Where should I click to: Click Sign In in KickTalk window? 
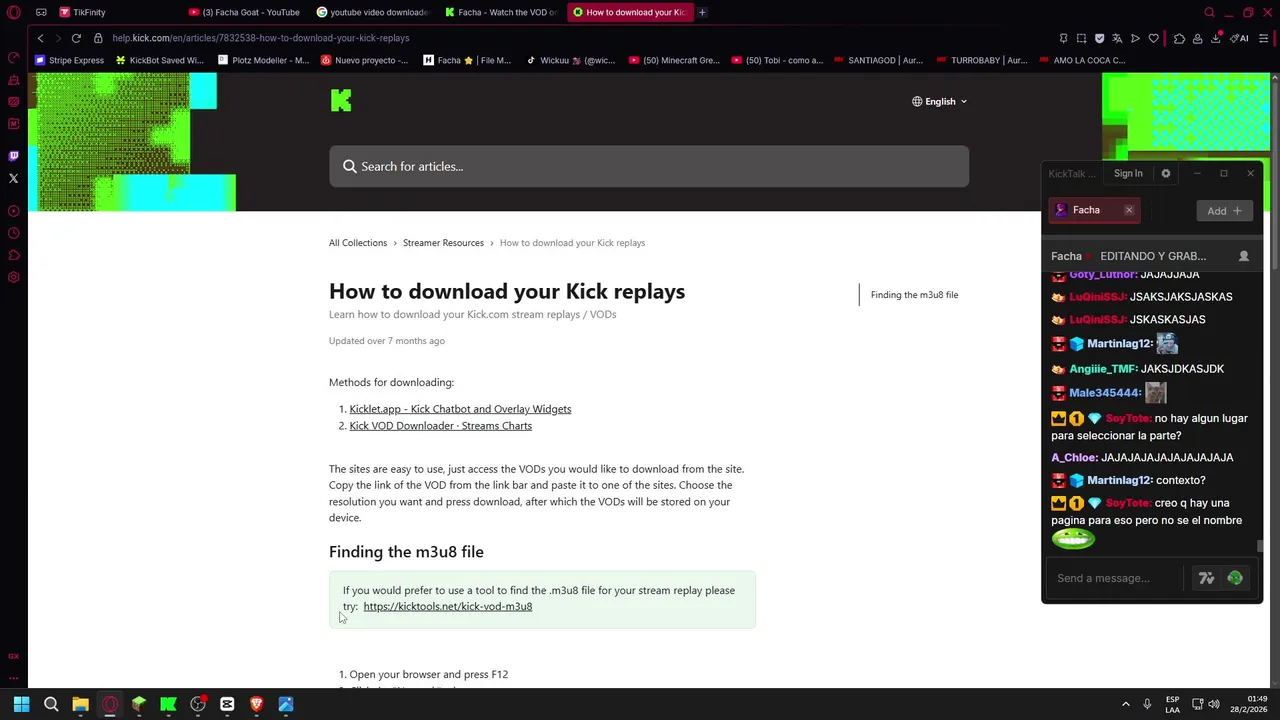(1128, 173)
